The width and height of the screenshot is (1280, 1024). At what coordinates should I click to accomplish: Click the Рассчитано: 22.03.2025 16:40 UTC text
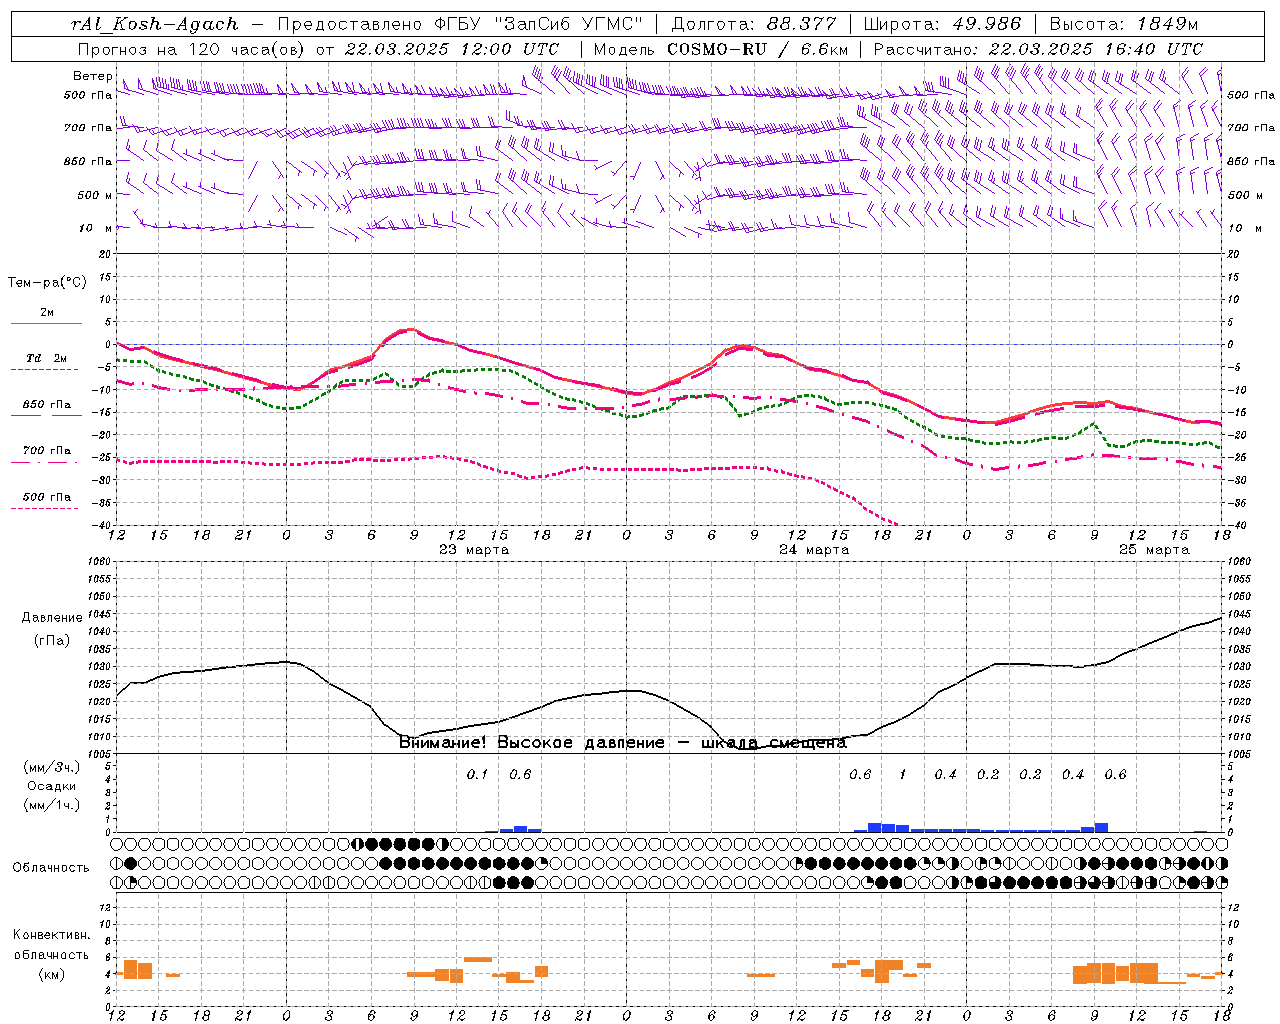(1038, 48)
